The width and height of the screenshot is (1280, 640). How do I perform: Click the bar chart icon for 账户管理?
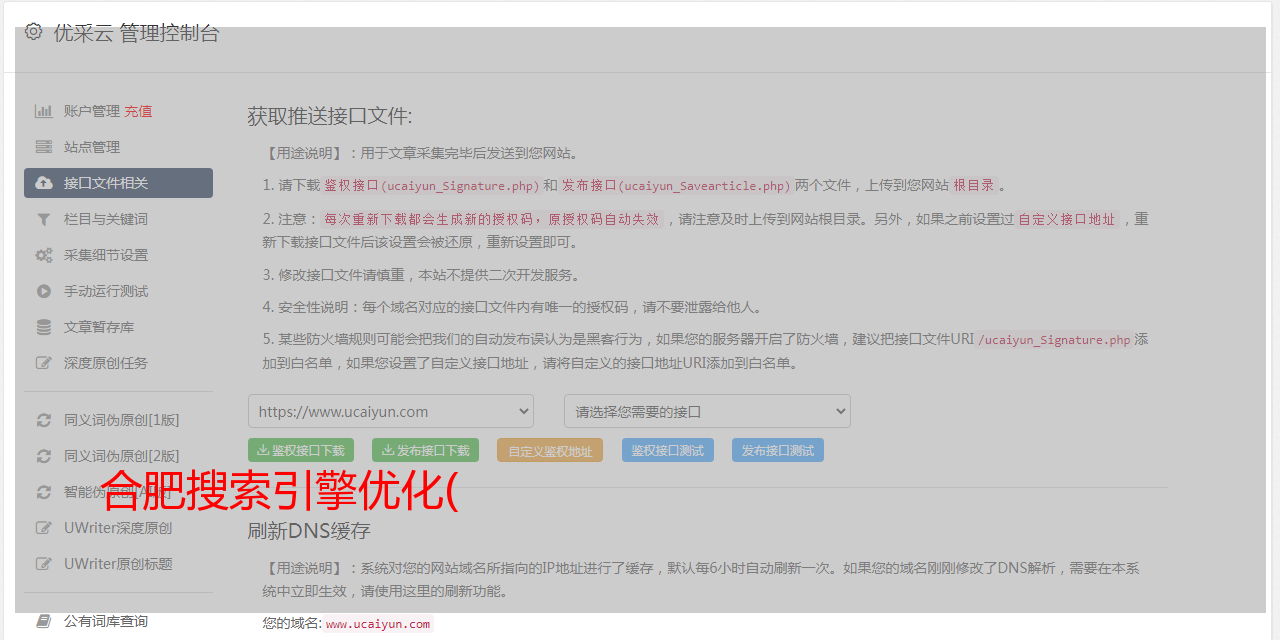click(x=44, y=111)
